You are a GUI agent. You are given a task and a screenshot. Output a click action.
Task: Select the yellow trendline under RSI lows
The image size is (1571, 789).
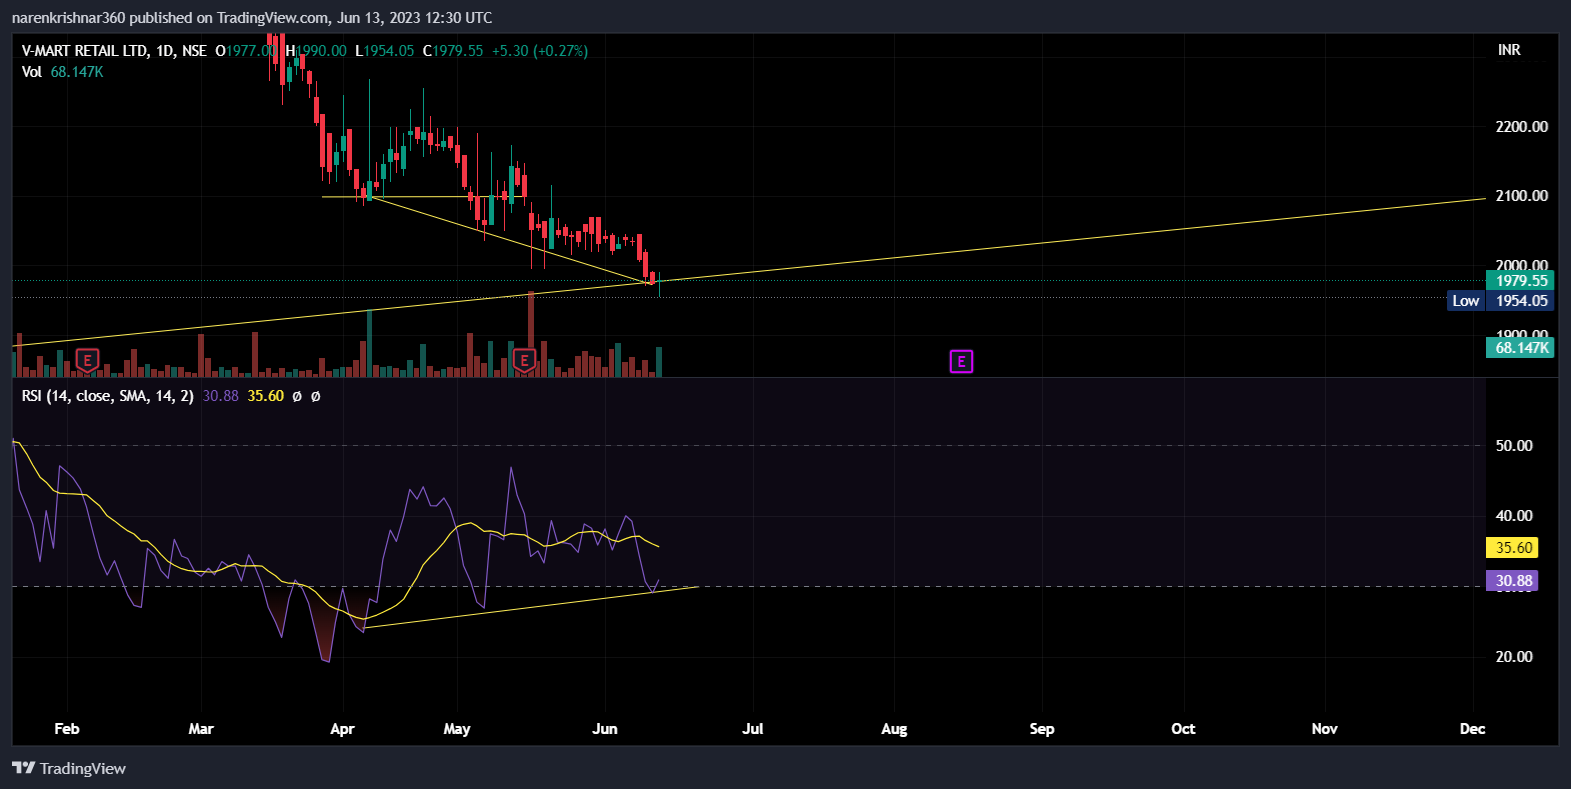pyautogui.click(x=530, y=608)
